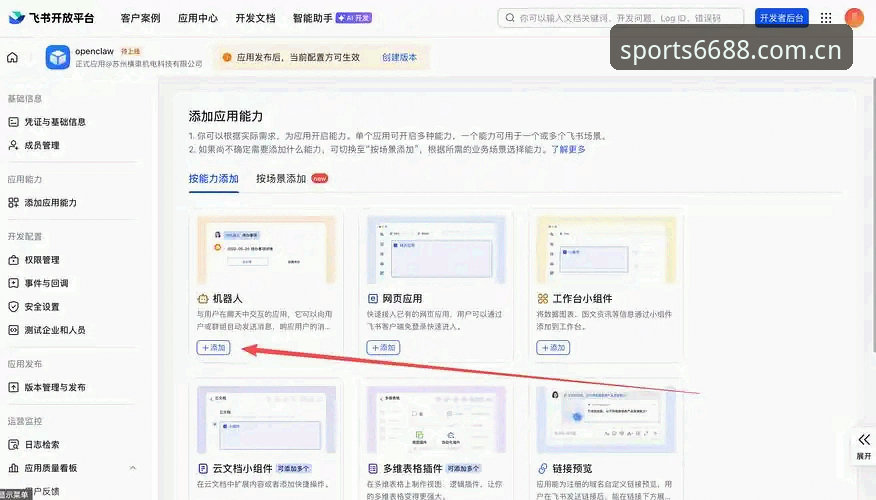Open 应用质量看板 in sidebar

42,468
